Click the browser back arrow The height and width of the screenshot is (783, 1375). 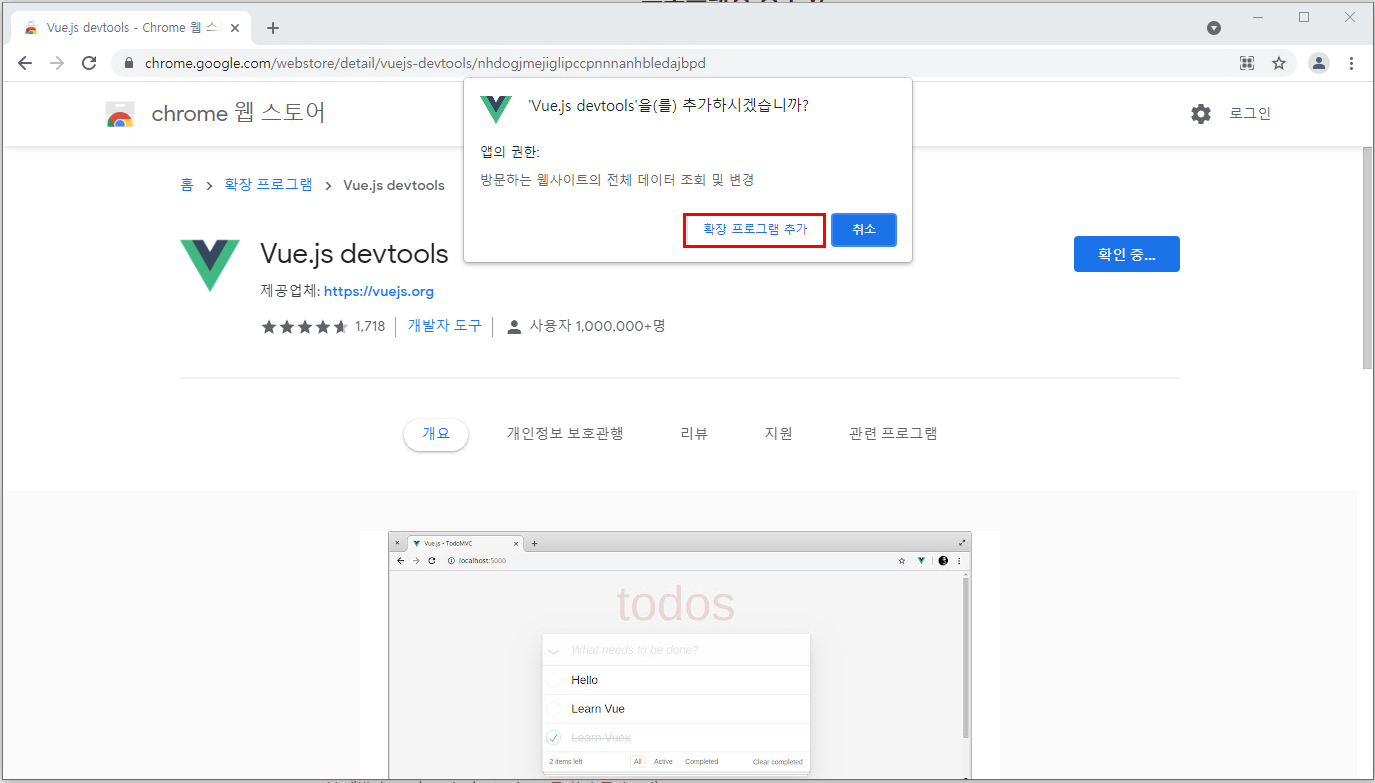pos(25,63)
